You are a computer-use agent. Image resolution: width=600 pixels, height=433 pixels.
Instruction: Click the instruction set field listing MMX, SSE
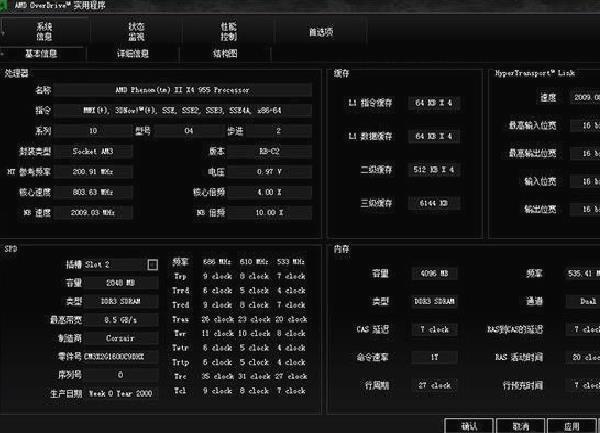183,110
